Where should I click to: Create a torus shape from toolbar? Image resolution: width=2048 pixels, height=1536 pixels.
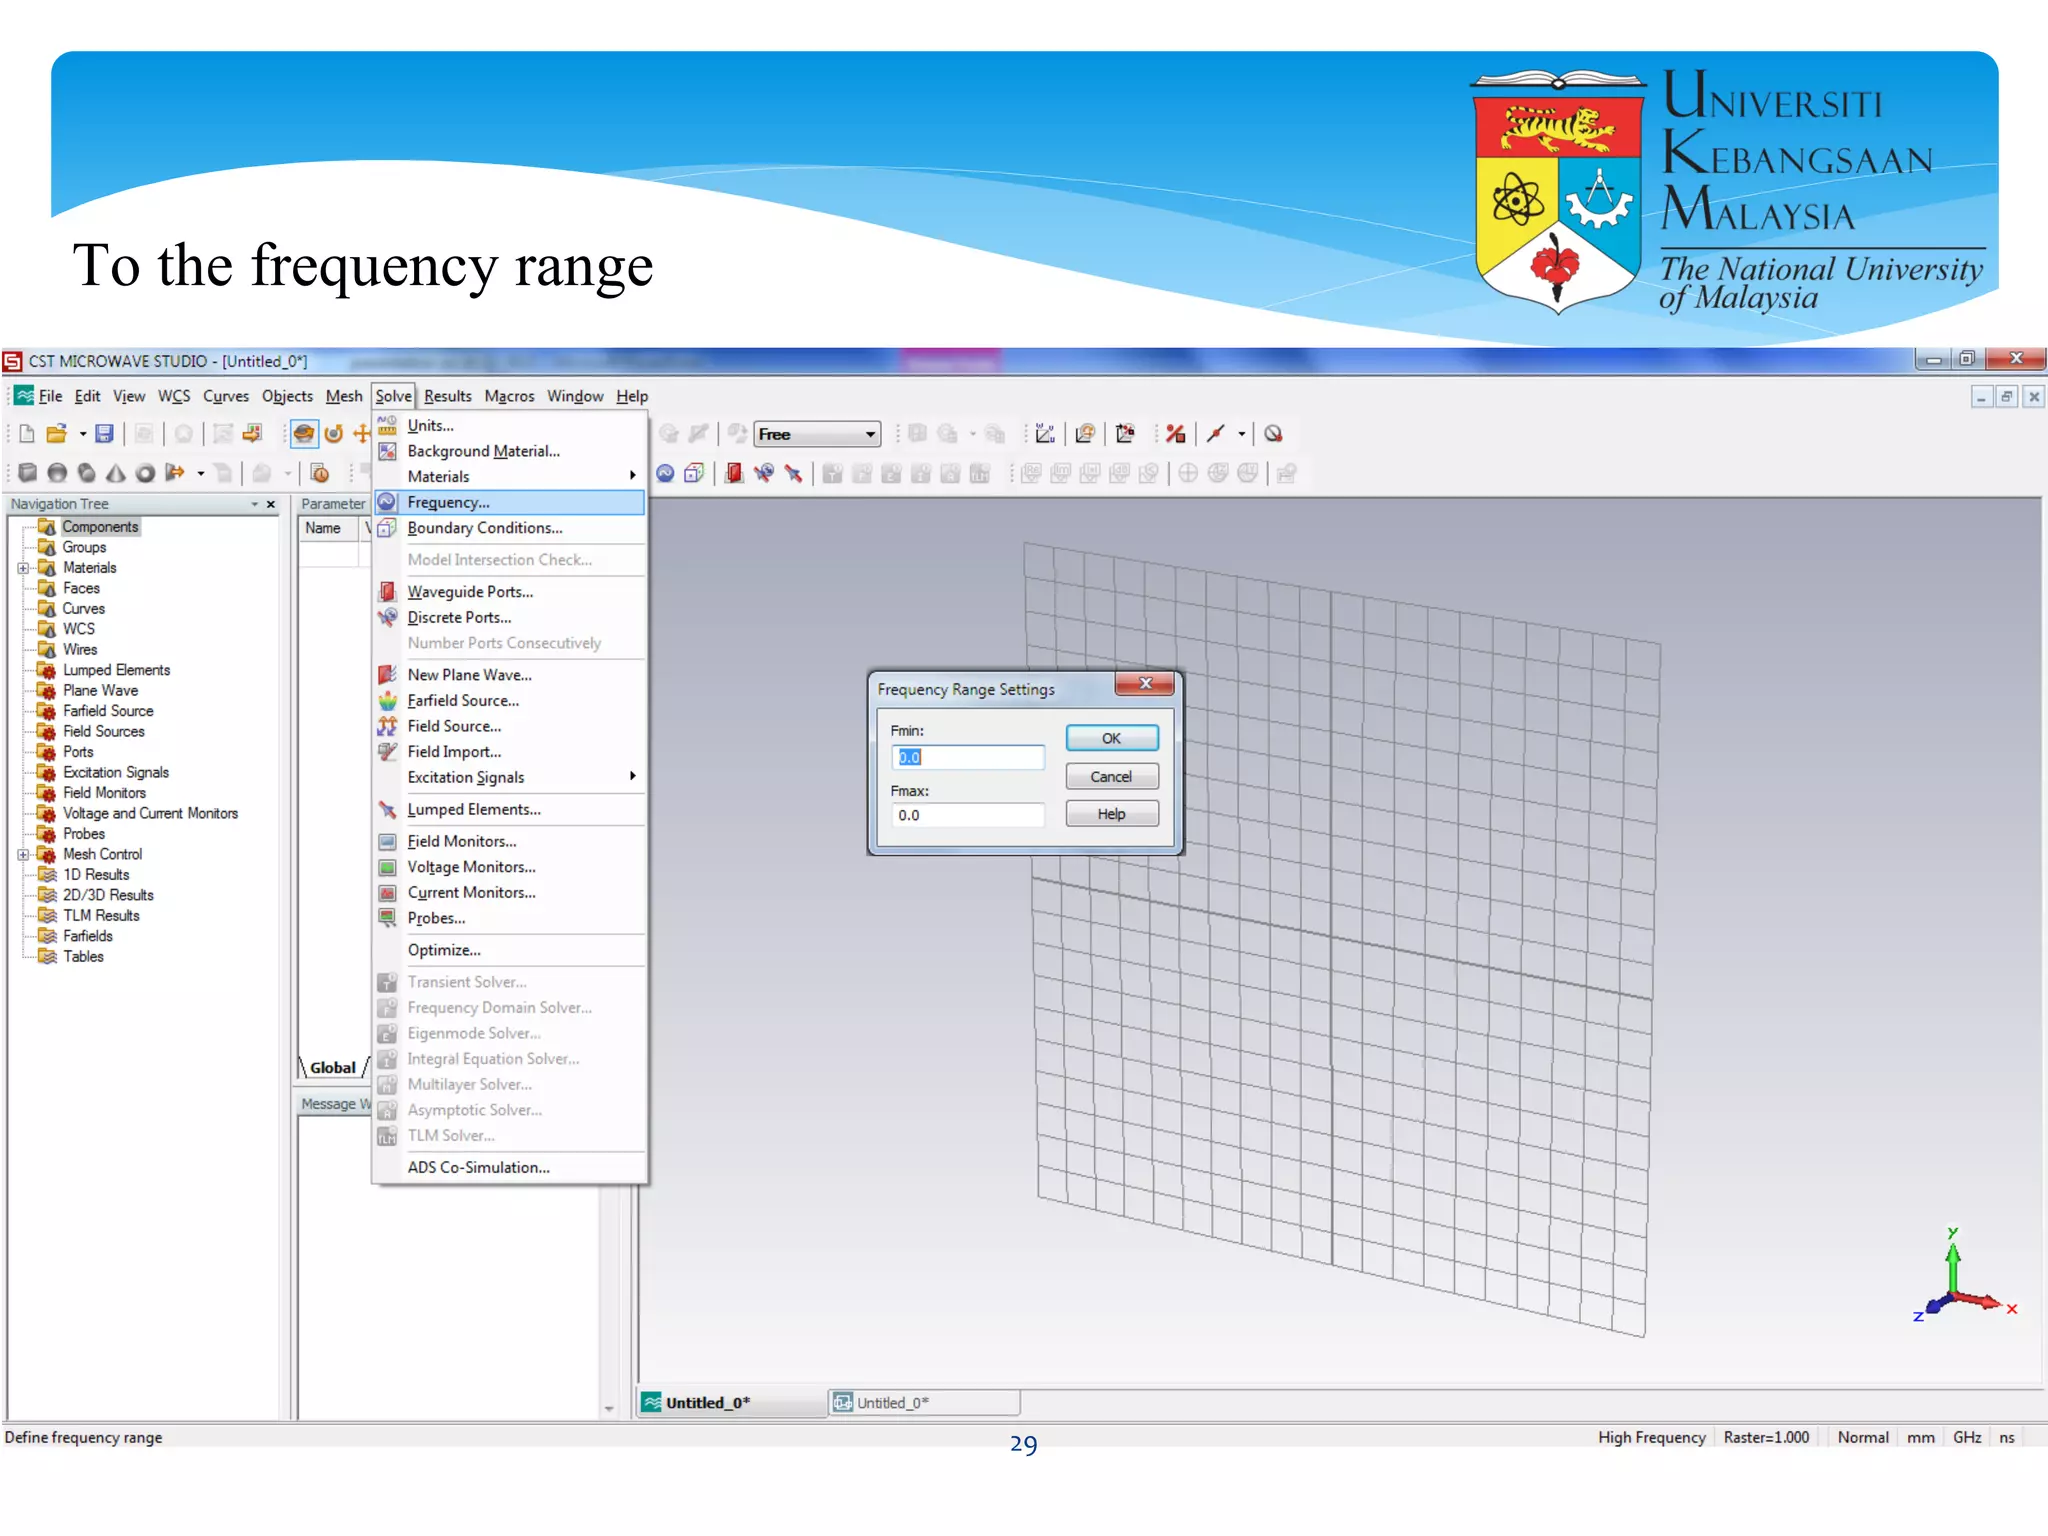tap(145, 473)
